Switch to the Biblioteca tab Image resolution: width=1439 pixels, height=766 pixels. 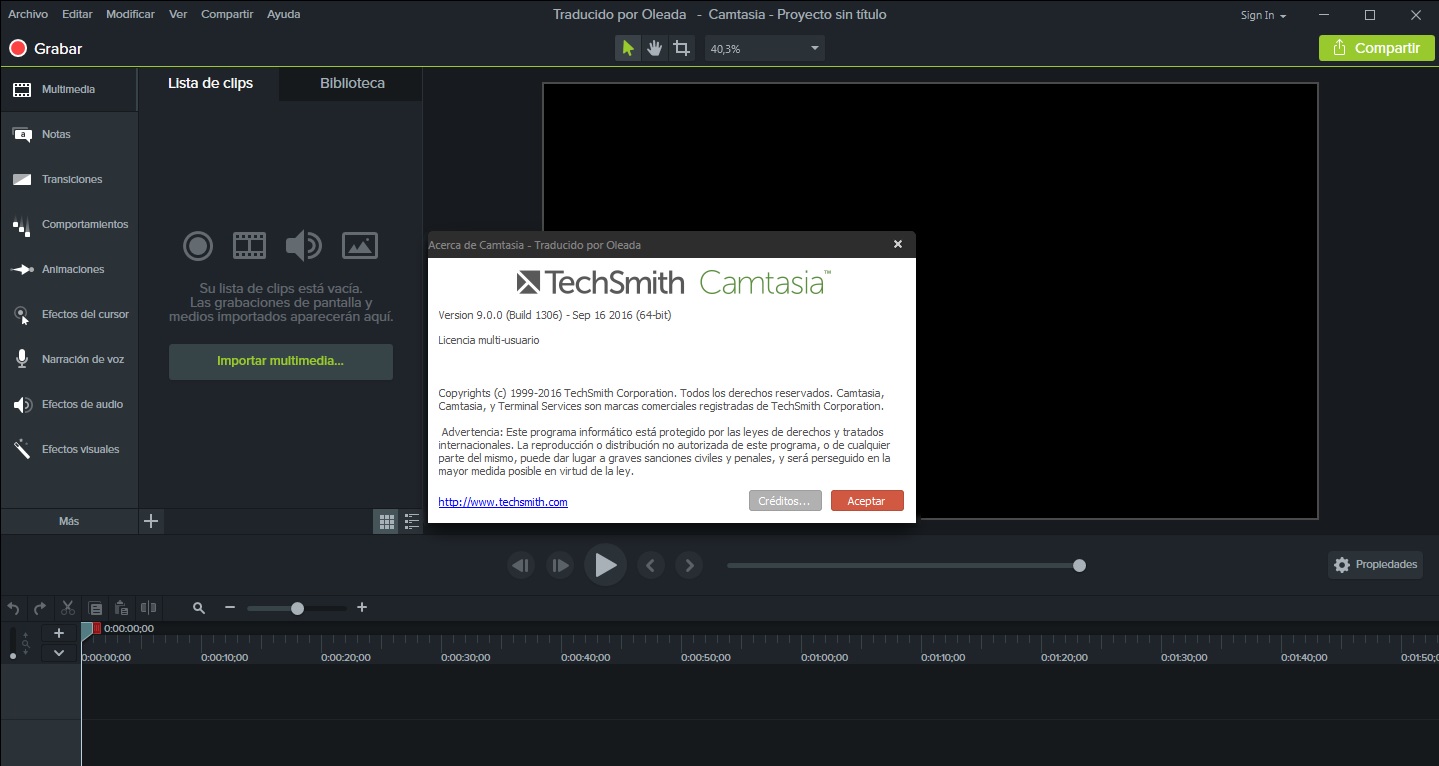point(352,84)
